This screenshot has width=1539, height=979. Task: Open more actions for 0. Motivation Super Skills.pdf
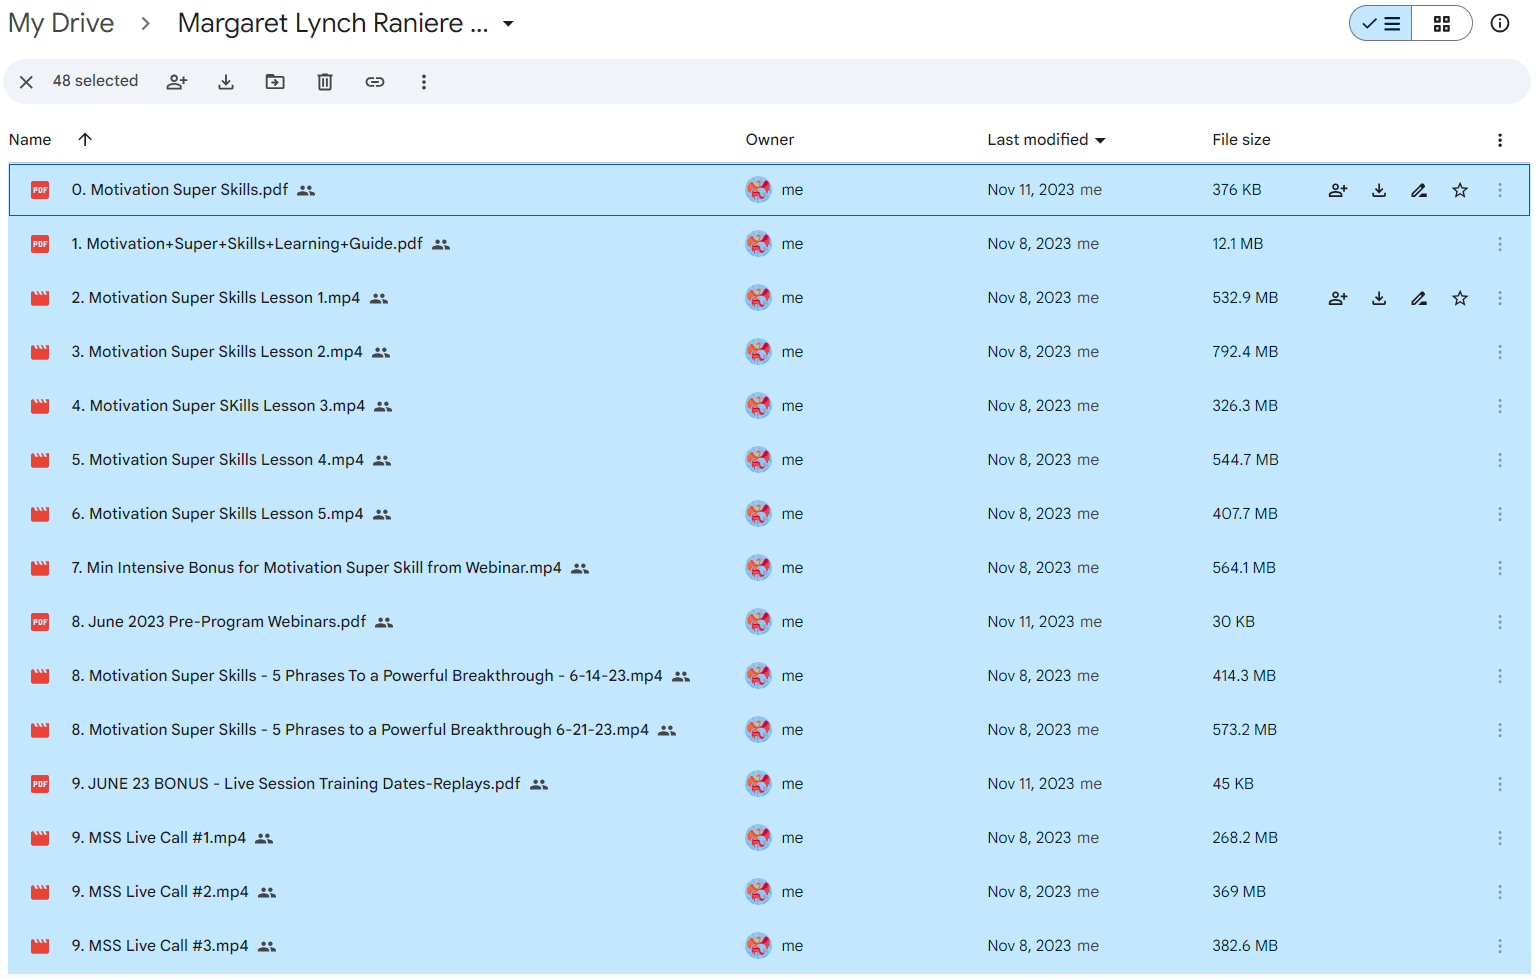point(1500,190)
